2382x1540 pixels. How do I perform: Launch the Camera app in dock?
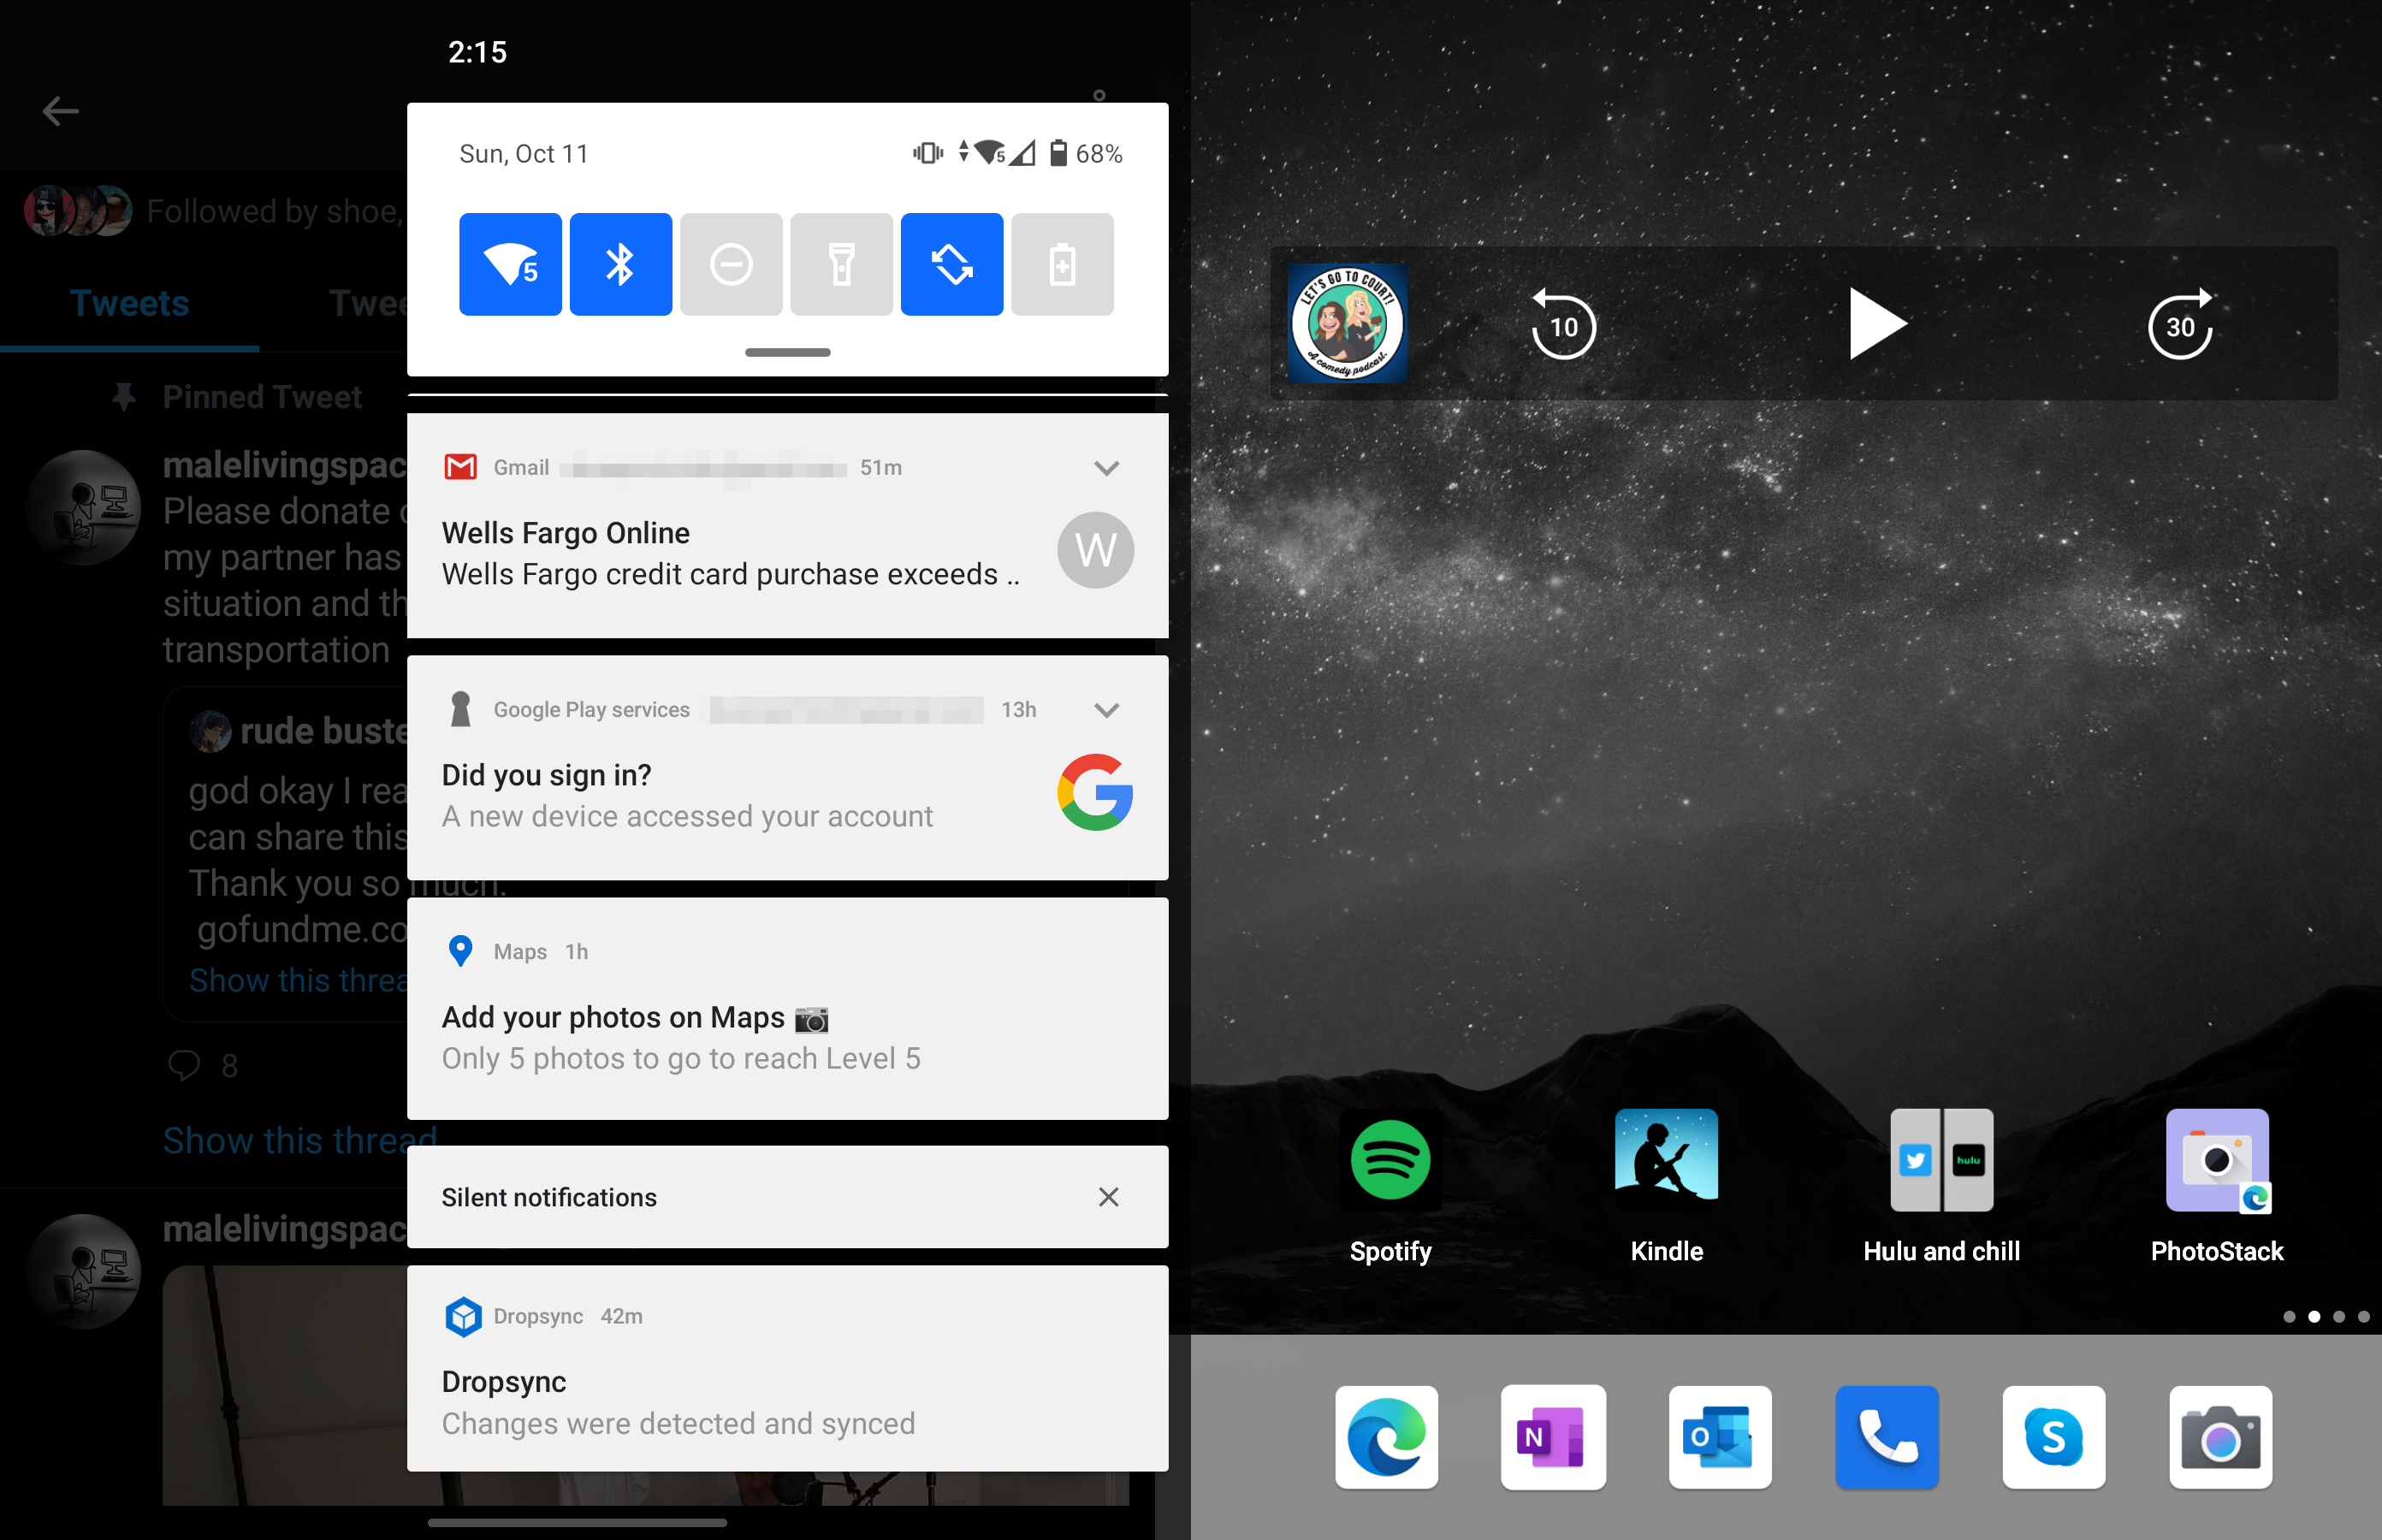2220,1437
